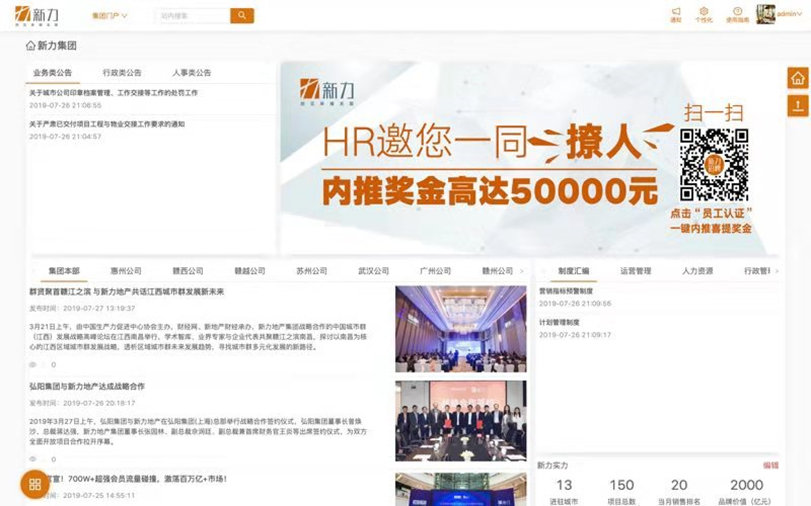Select the 集团本部 tab
Viewport: 811px width, 506px height.
[64, 271]
